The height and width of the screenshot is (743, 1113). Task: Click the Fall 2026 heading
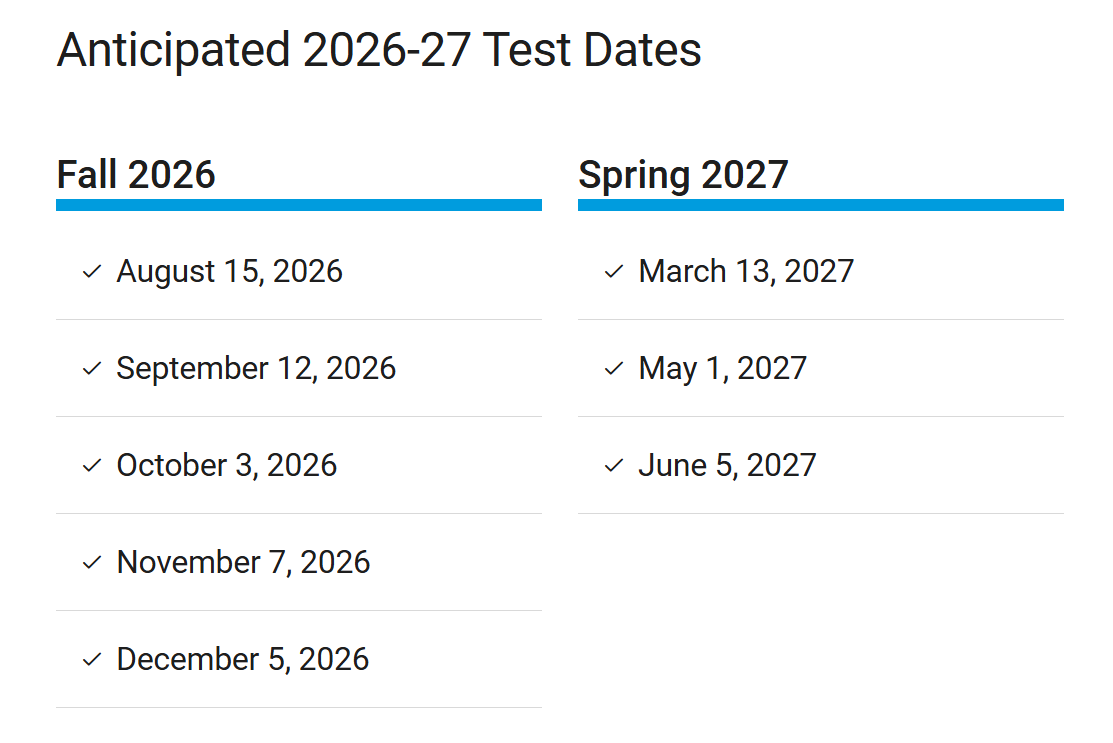click(136, 175)
